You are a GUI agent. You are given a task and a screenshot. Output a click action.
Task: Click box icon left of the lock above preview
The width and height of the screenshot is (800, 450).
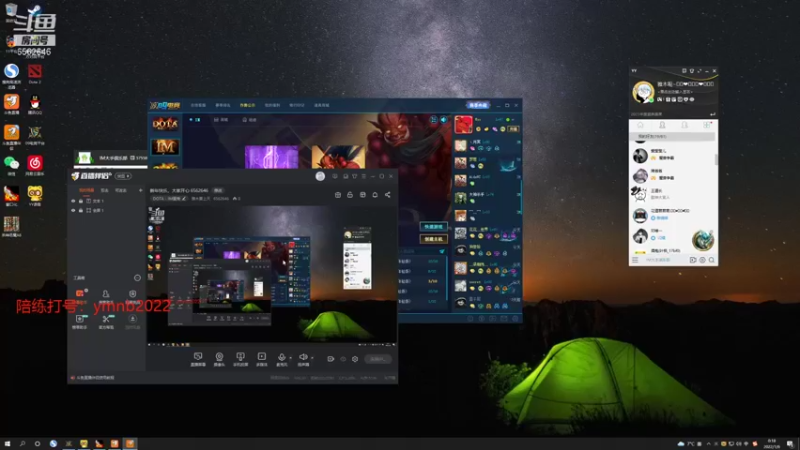tap(338, 194)
